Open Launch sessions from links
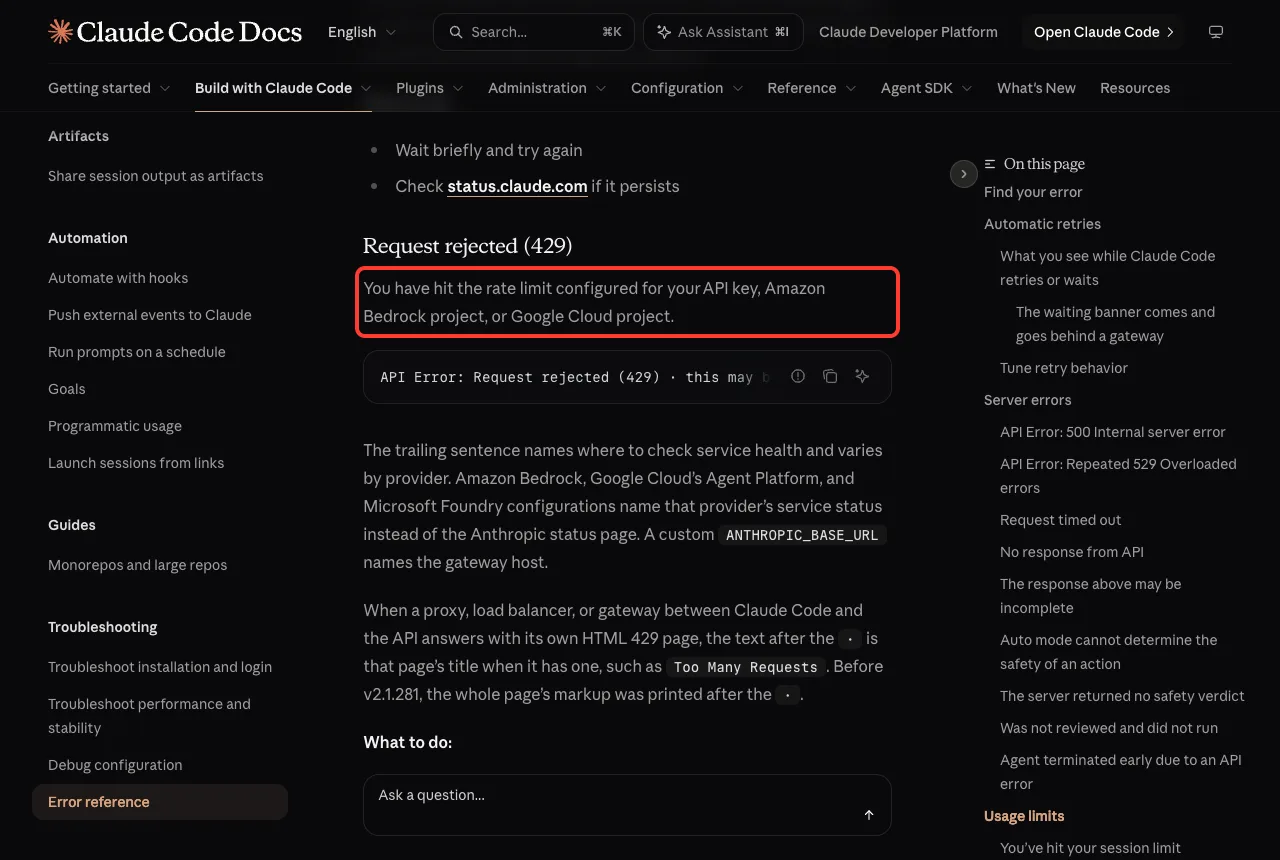 pyautogui.click(x=136, y=463)
